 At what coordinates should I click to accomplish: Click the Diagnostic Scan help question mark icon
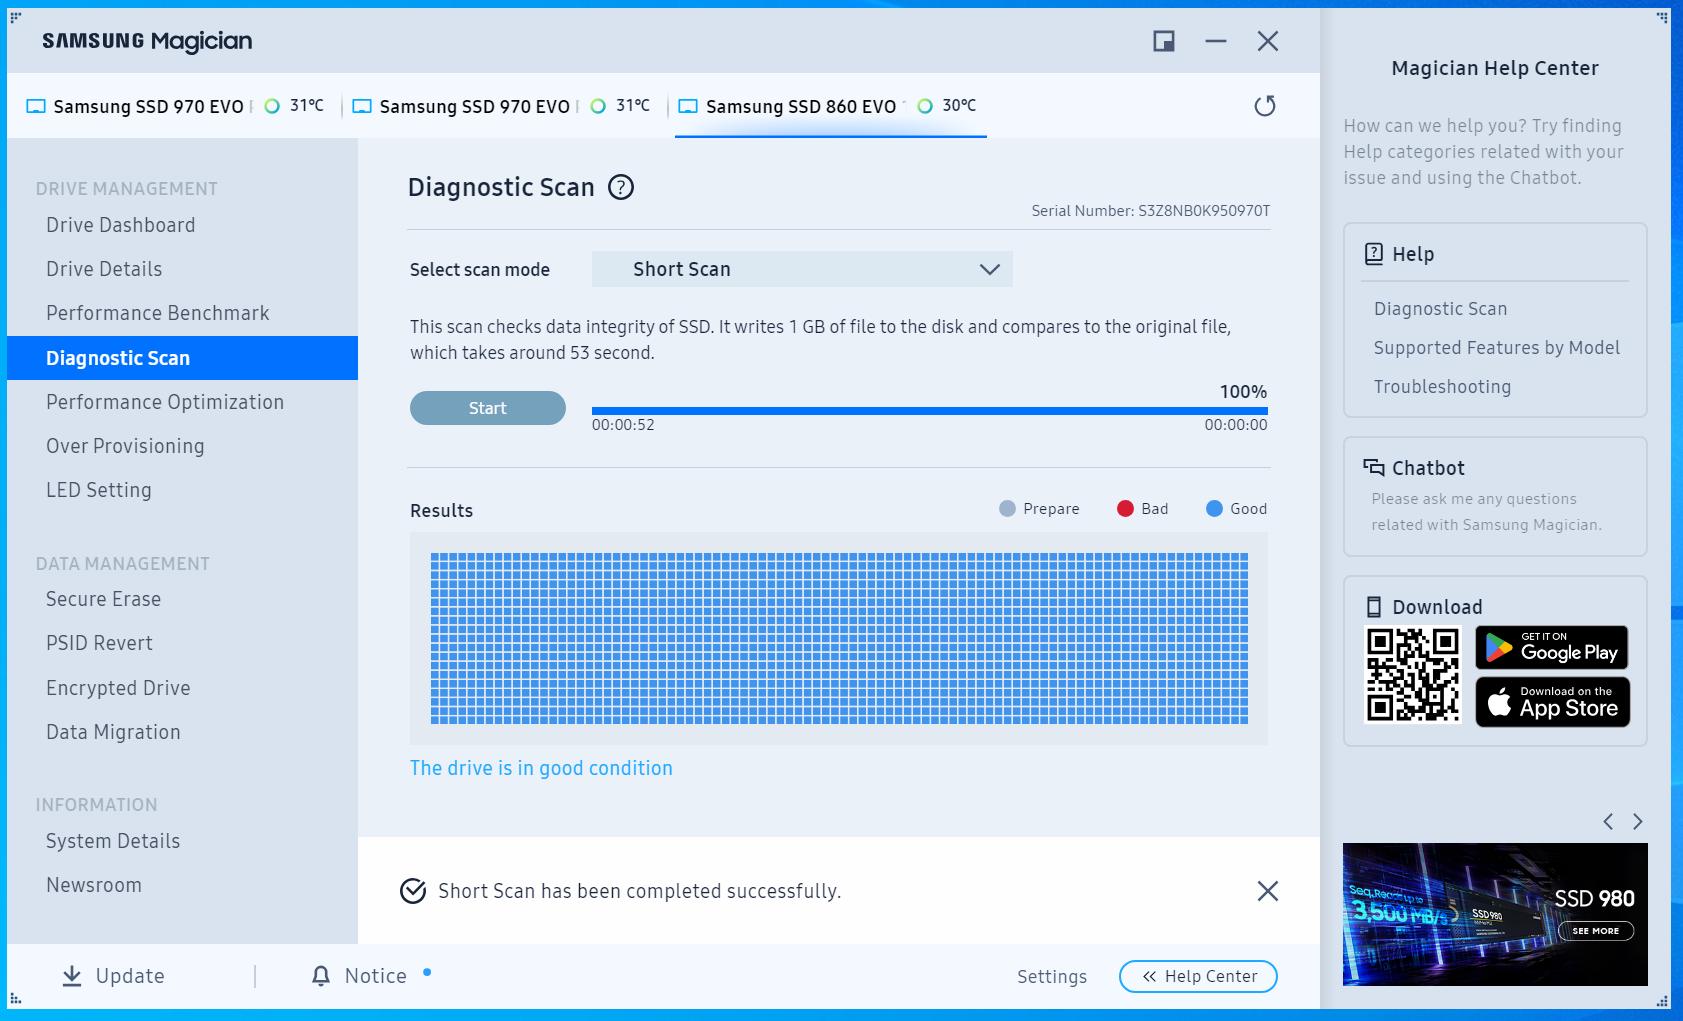620,187
